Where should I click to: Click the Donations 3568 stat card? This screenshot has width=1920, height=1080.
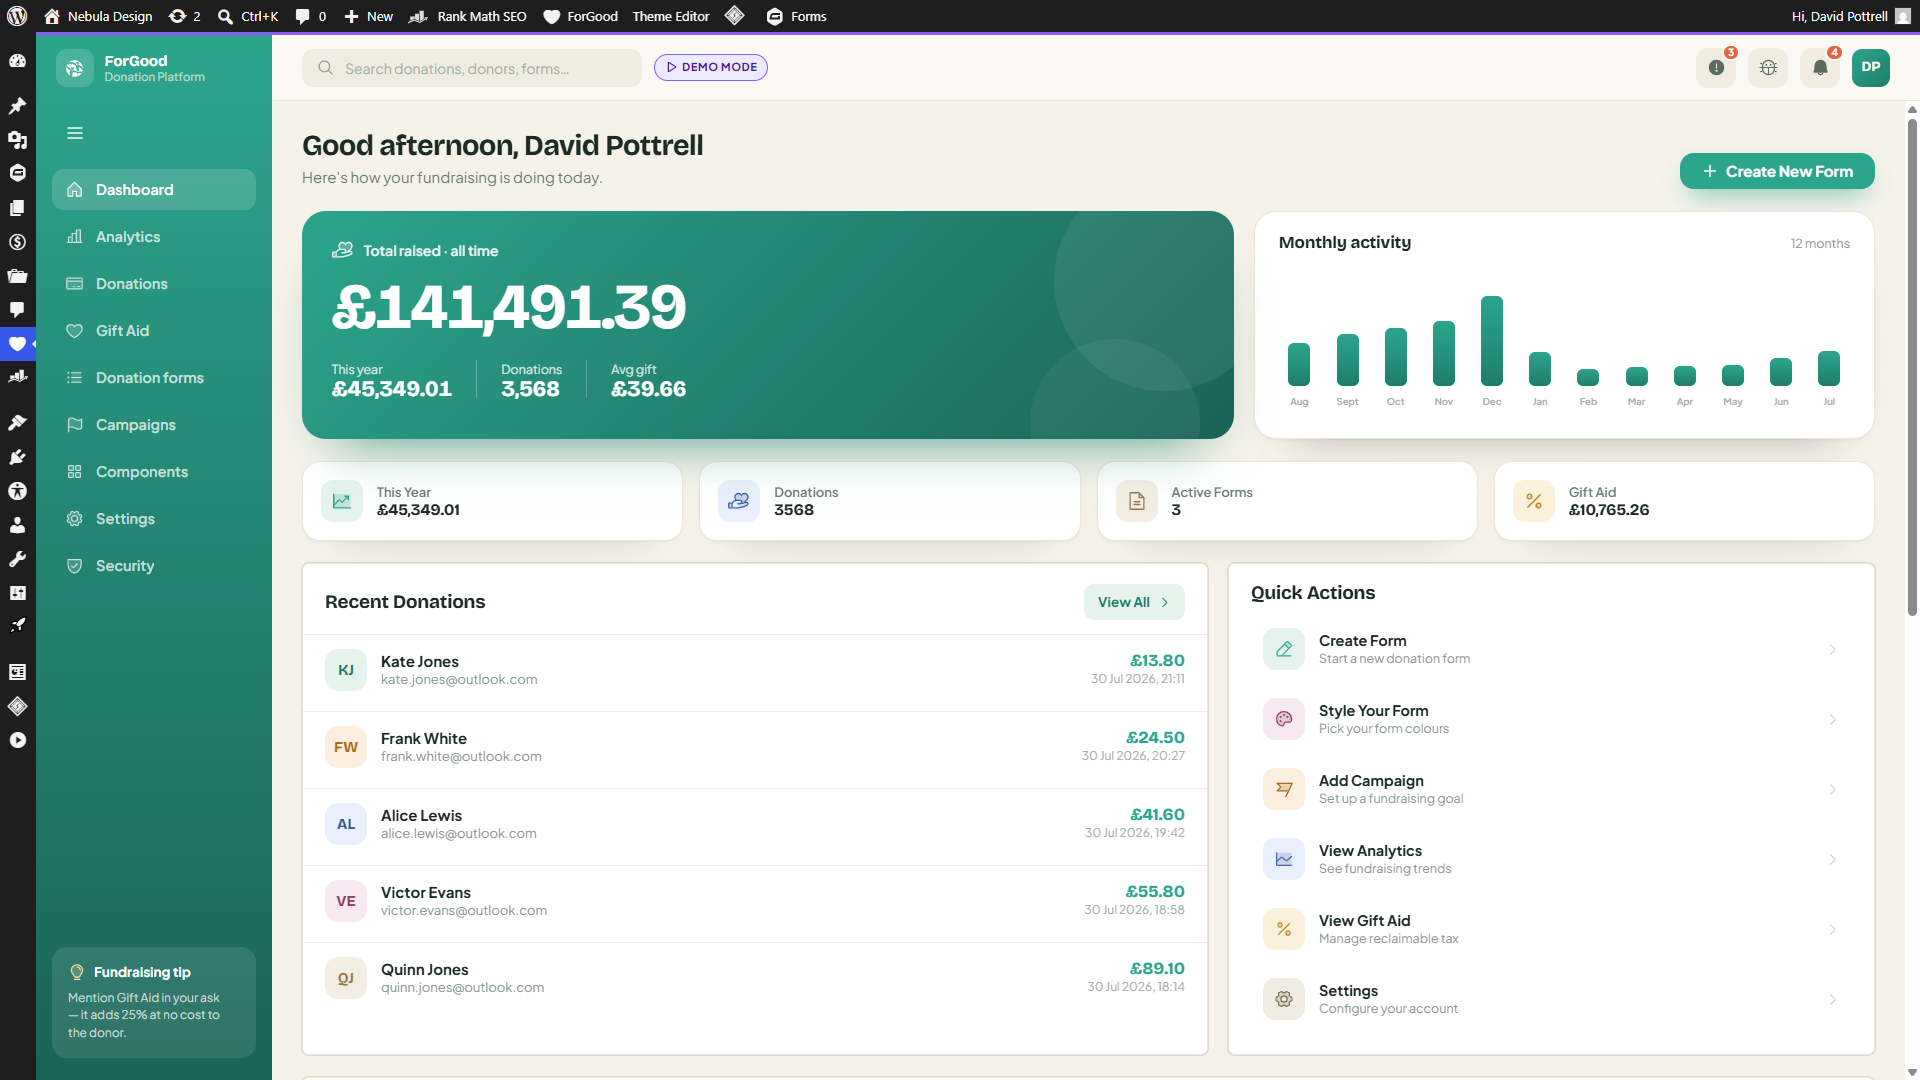(x=890, y=501)
